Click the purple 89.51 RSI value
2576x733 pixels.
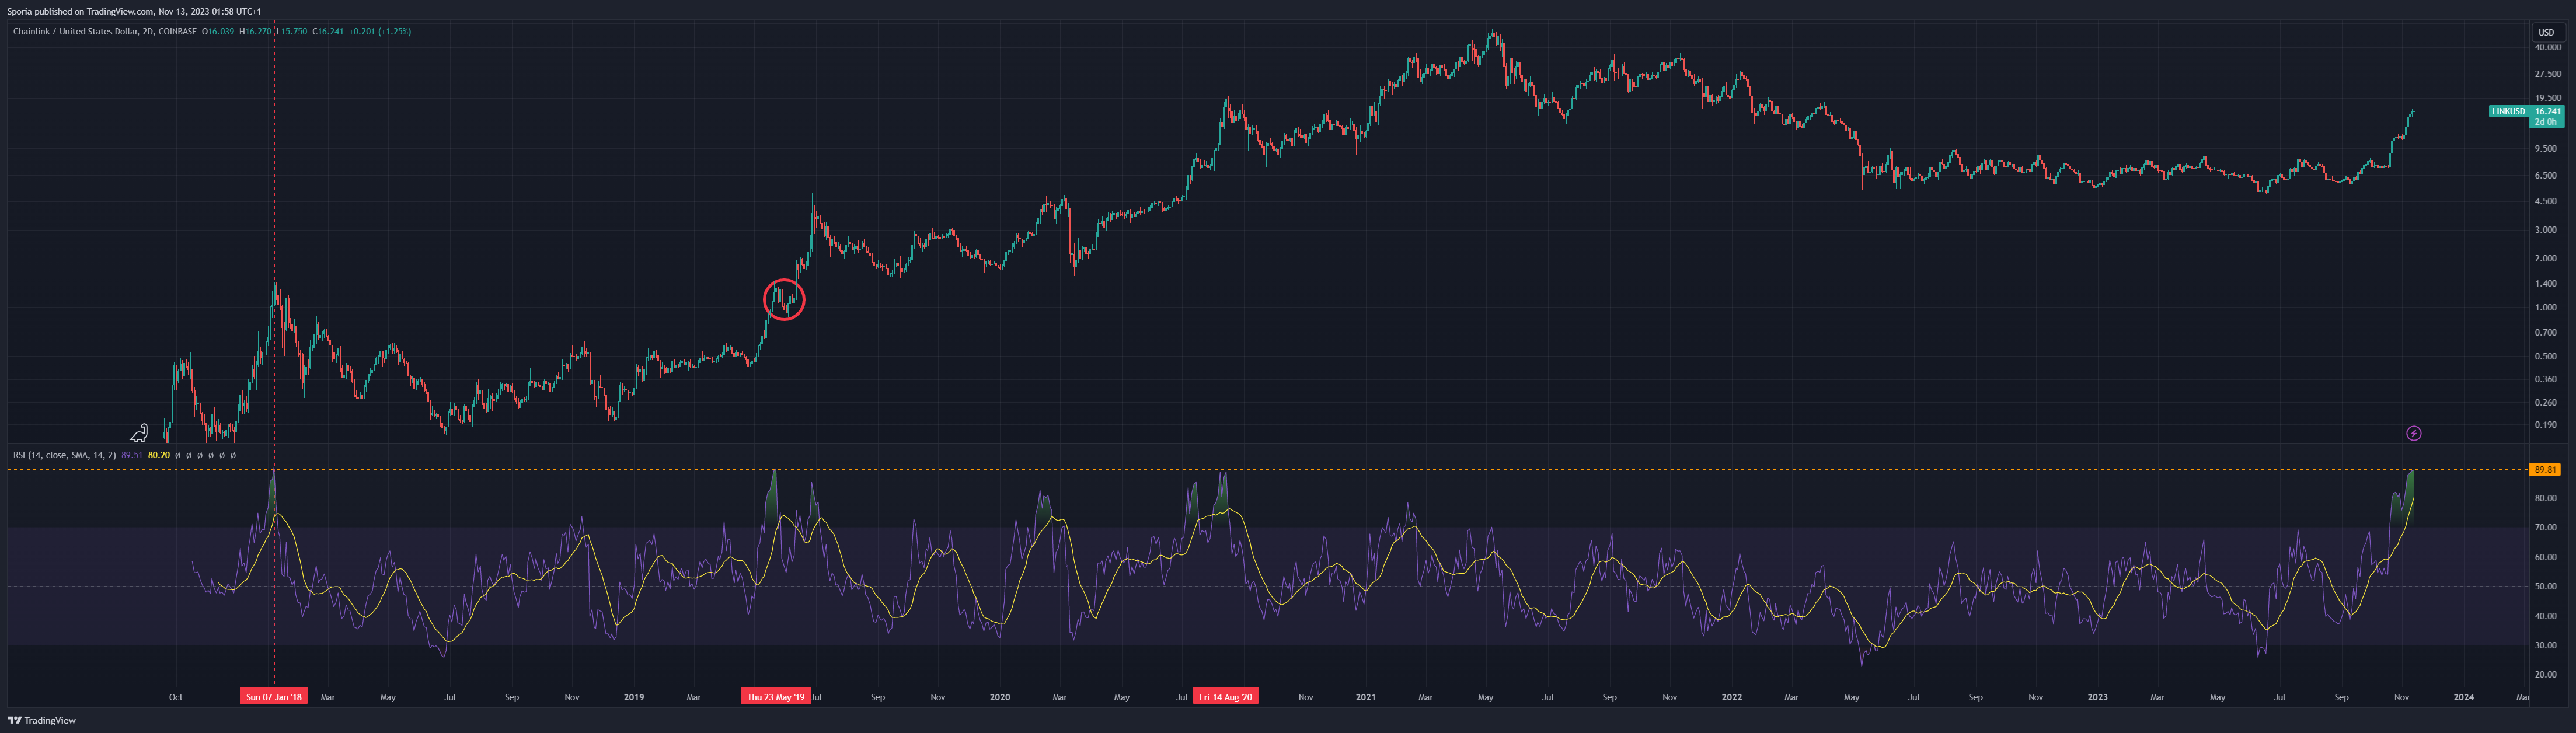[132, 455]
